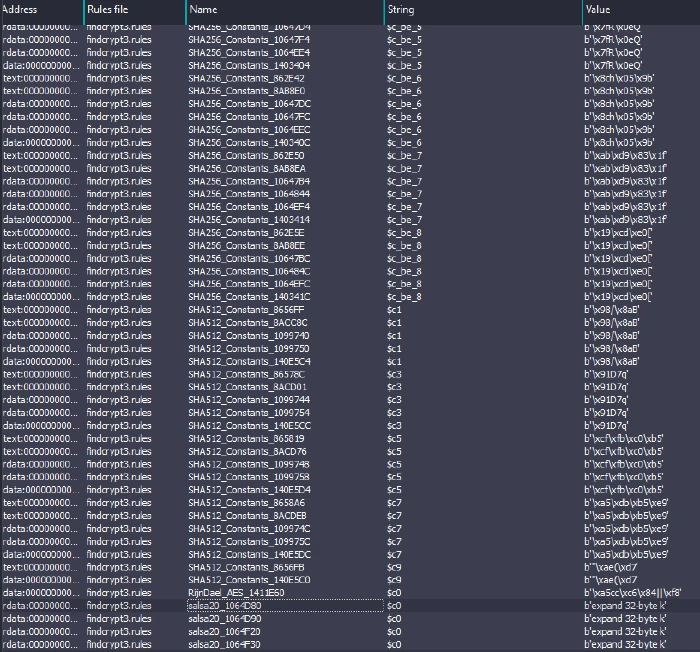Image resolution: width=700 pixels, height=652 pixels.
Task: Select row SHA256_Constants_140340C
Action: [350, 143]
